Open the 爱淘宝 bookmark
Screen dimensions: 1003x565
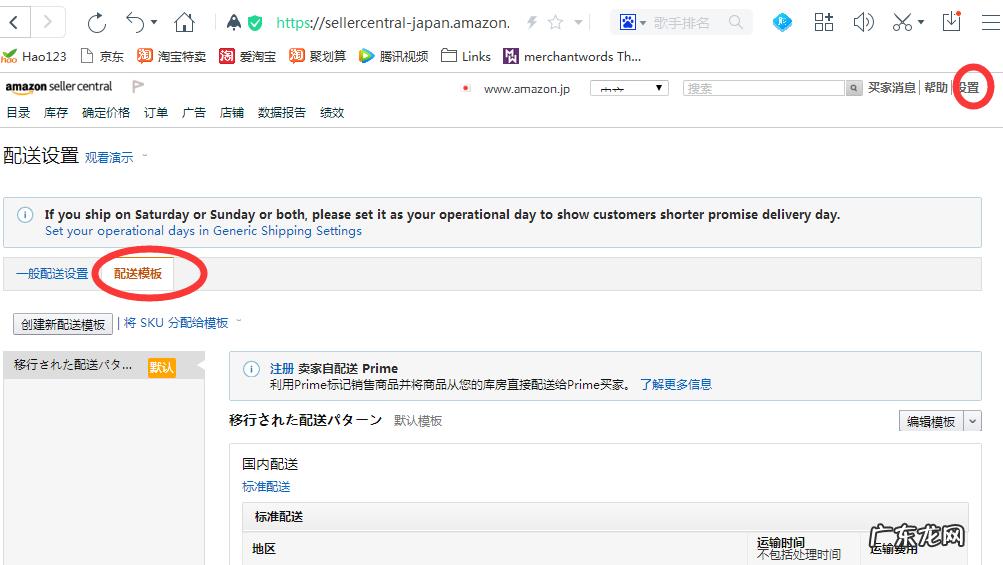tap(247, 56)
